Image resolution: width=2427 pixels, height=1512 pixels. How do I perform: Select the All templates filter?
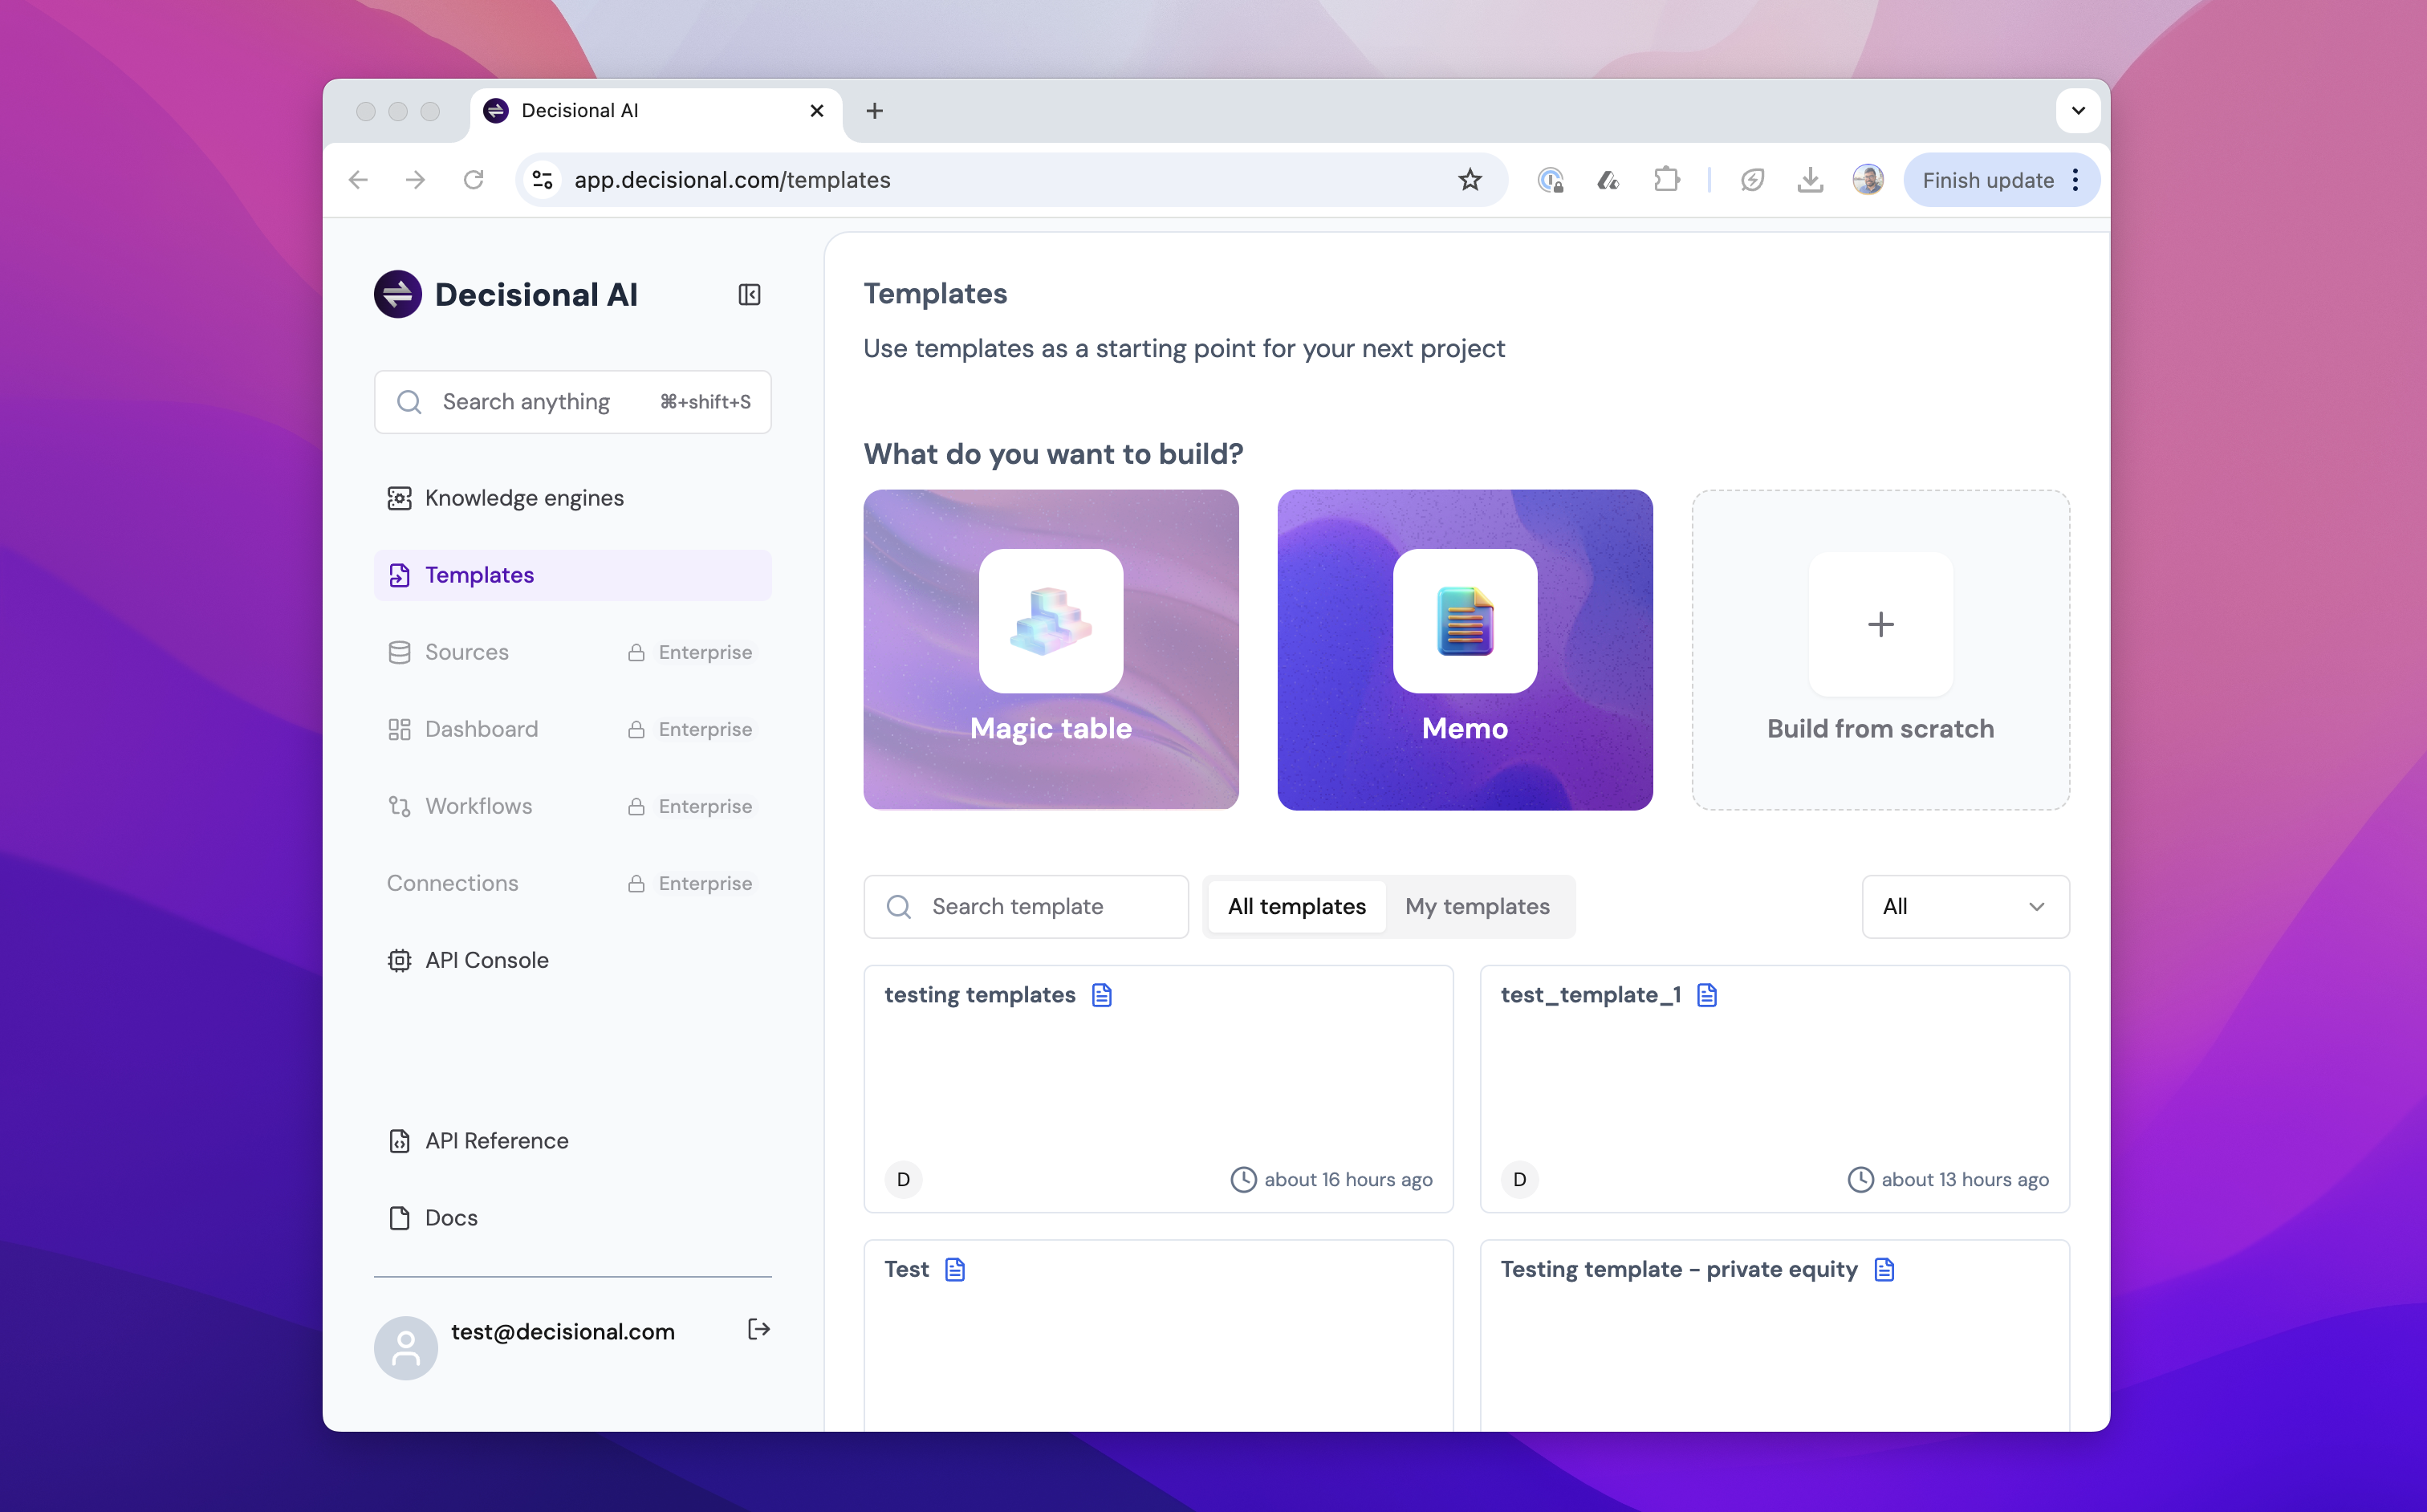pos(1296,906)
